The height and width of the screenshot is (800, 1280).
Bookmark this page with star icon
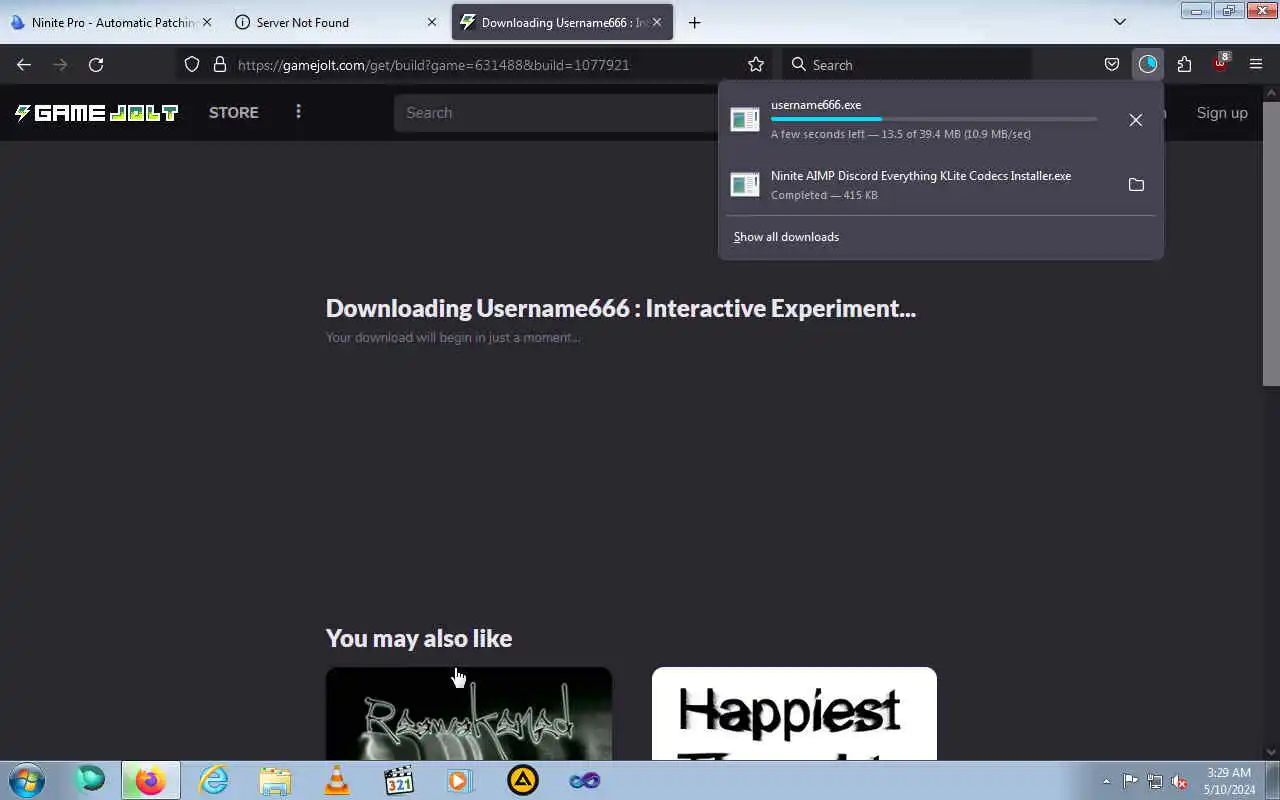[756, 65]
